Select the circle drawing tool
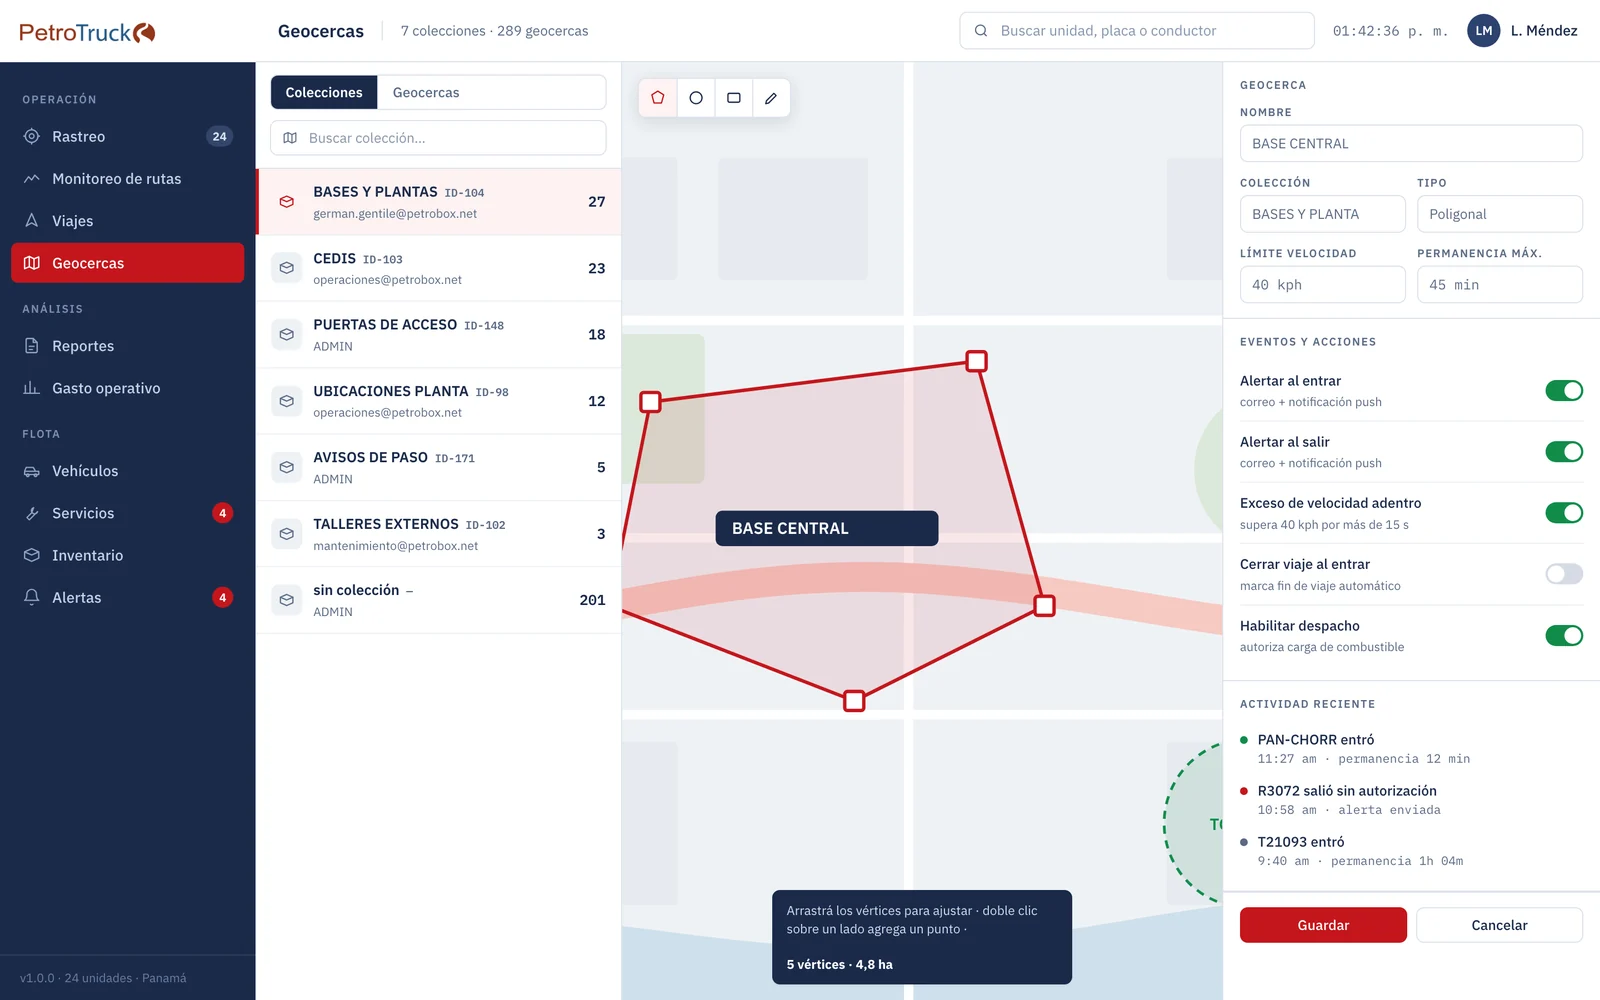The height and width of the screenshot is (1000, 1600). (x=696, y=98)
